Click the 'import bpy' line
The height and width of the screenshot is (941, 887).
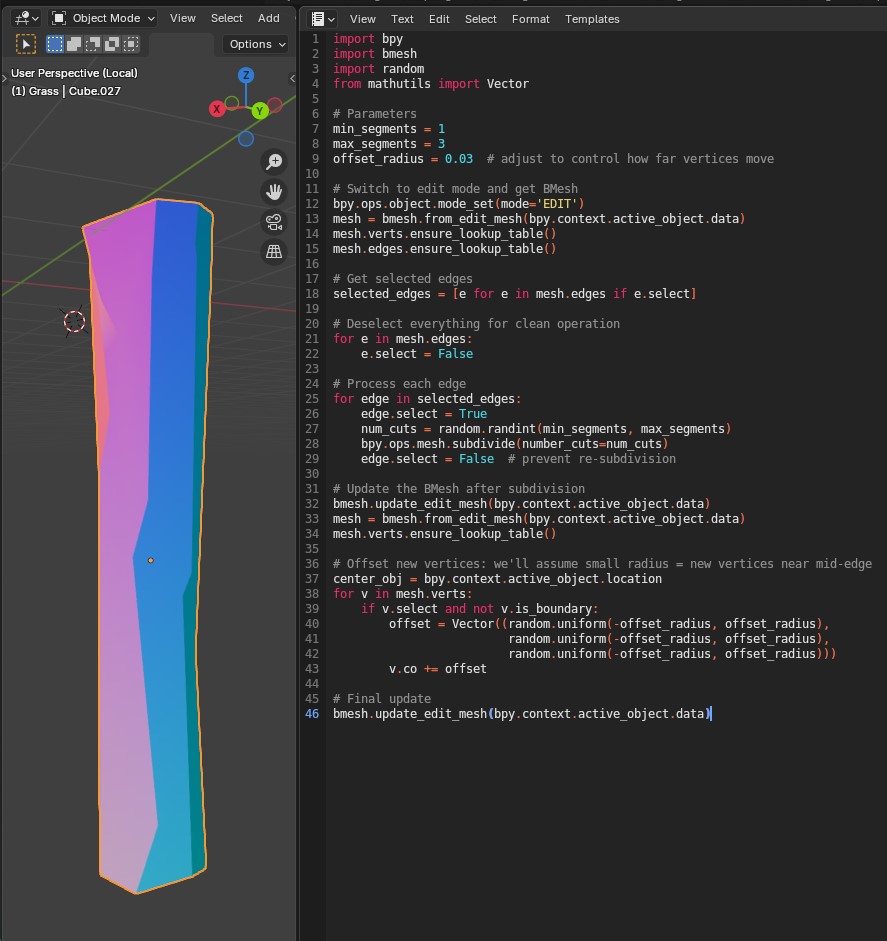pos(368,39)
